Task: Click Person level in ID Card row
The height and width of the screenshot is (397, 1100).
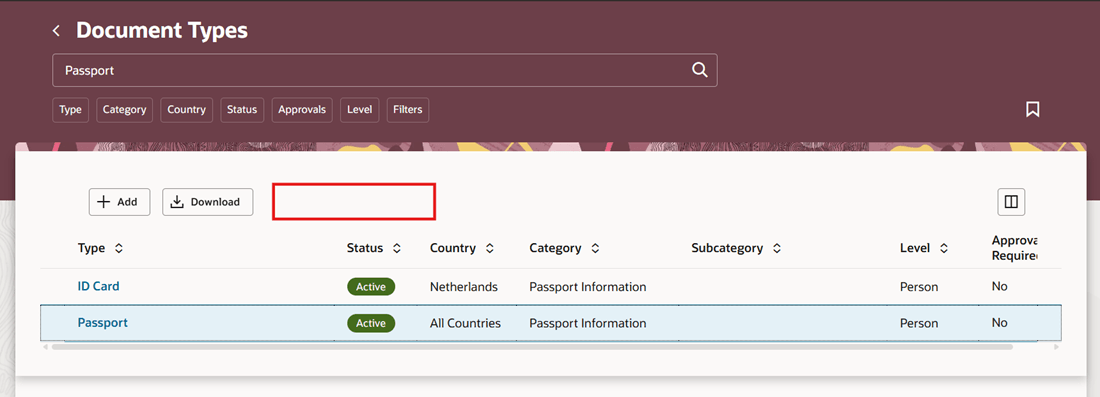Action: 919,287
